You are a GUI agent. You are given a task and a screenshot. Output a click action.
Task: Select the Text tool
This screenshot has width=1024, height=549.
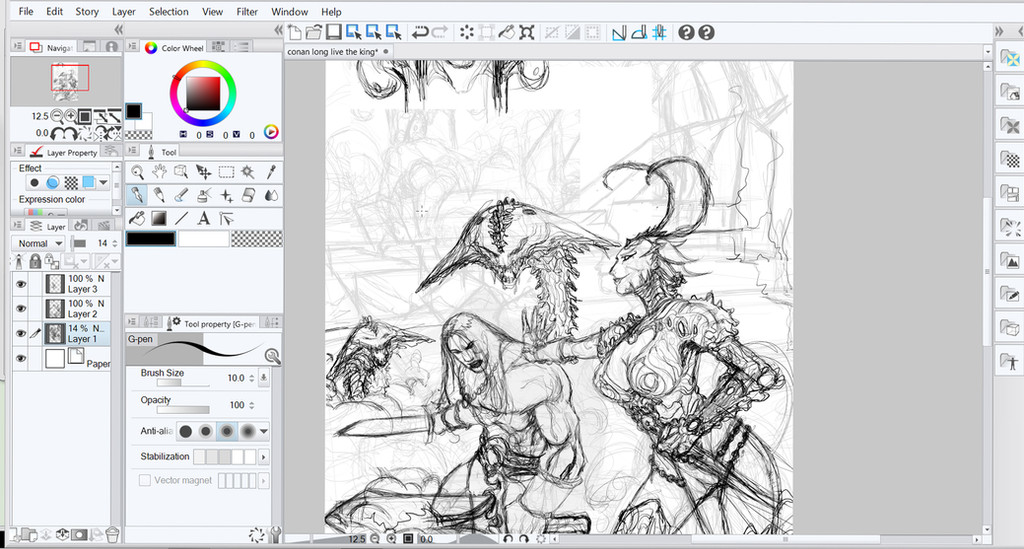click(x=204, y=218)
